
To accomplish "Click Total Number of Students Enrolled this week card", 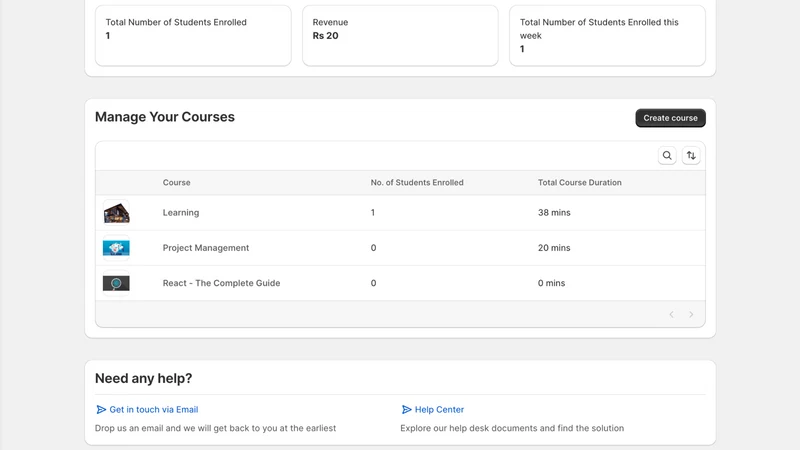I will (607, 36).
